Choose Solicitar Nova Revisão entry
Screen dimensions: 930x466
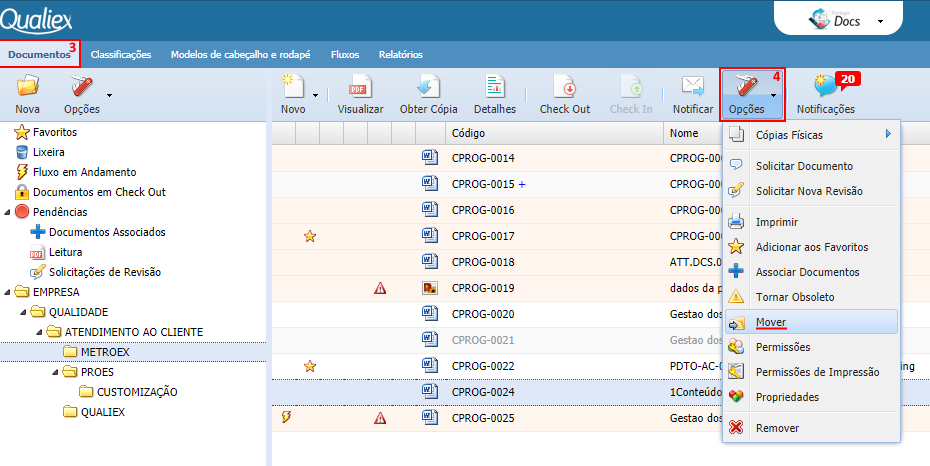coord(811,191)
